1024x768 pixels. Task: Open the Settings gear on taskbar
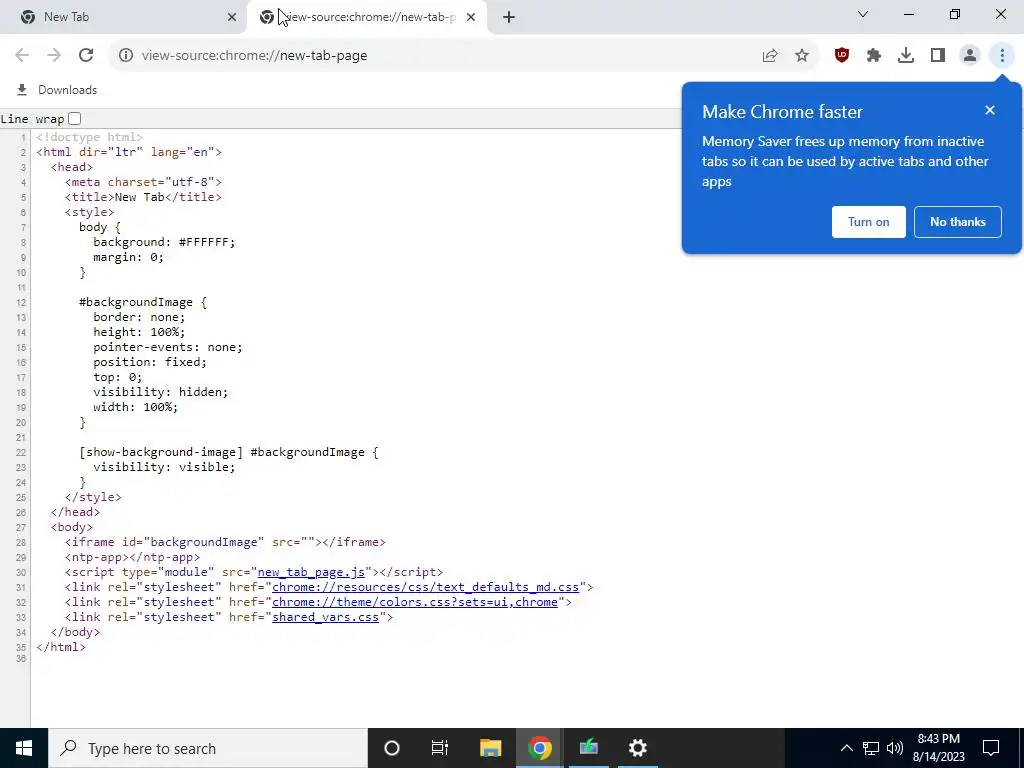(x=637, y=748)
